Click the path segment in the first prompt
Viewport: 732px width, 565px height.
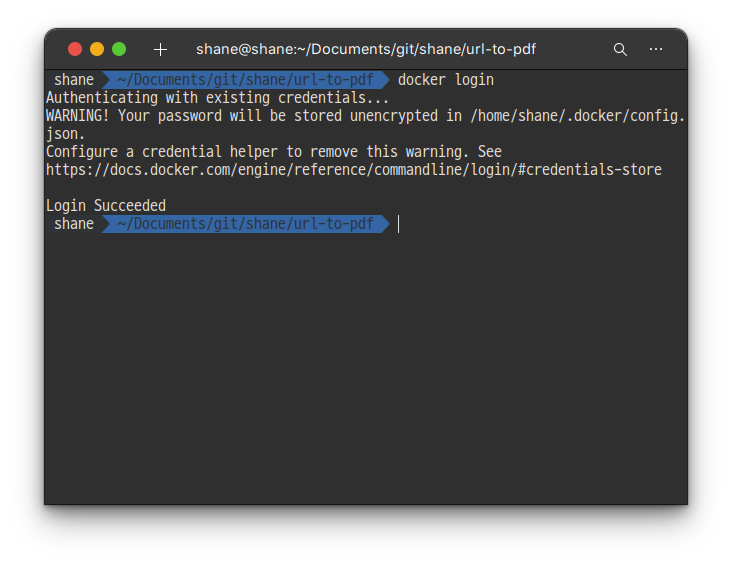point(245,80)
